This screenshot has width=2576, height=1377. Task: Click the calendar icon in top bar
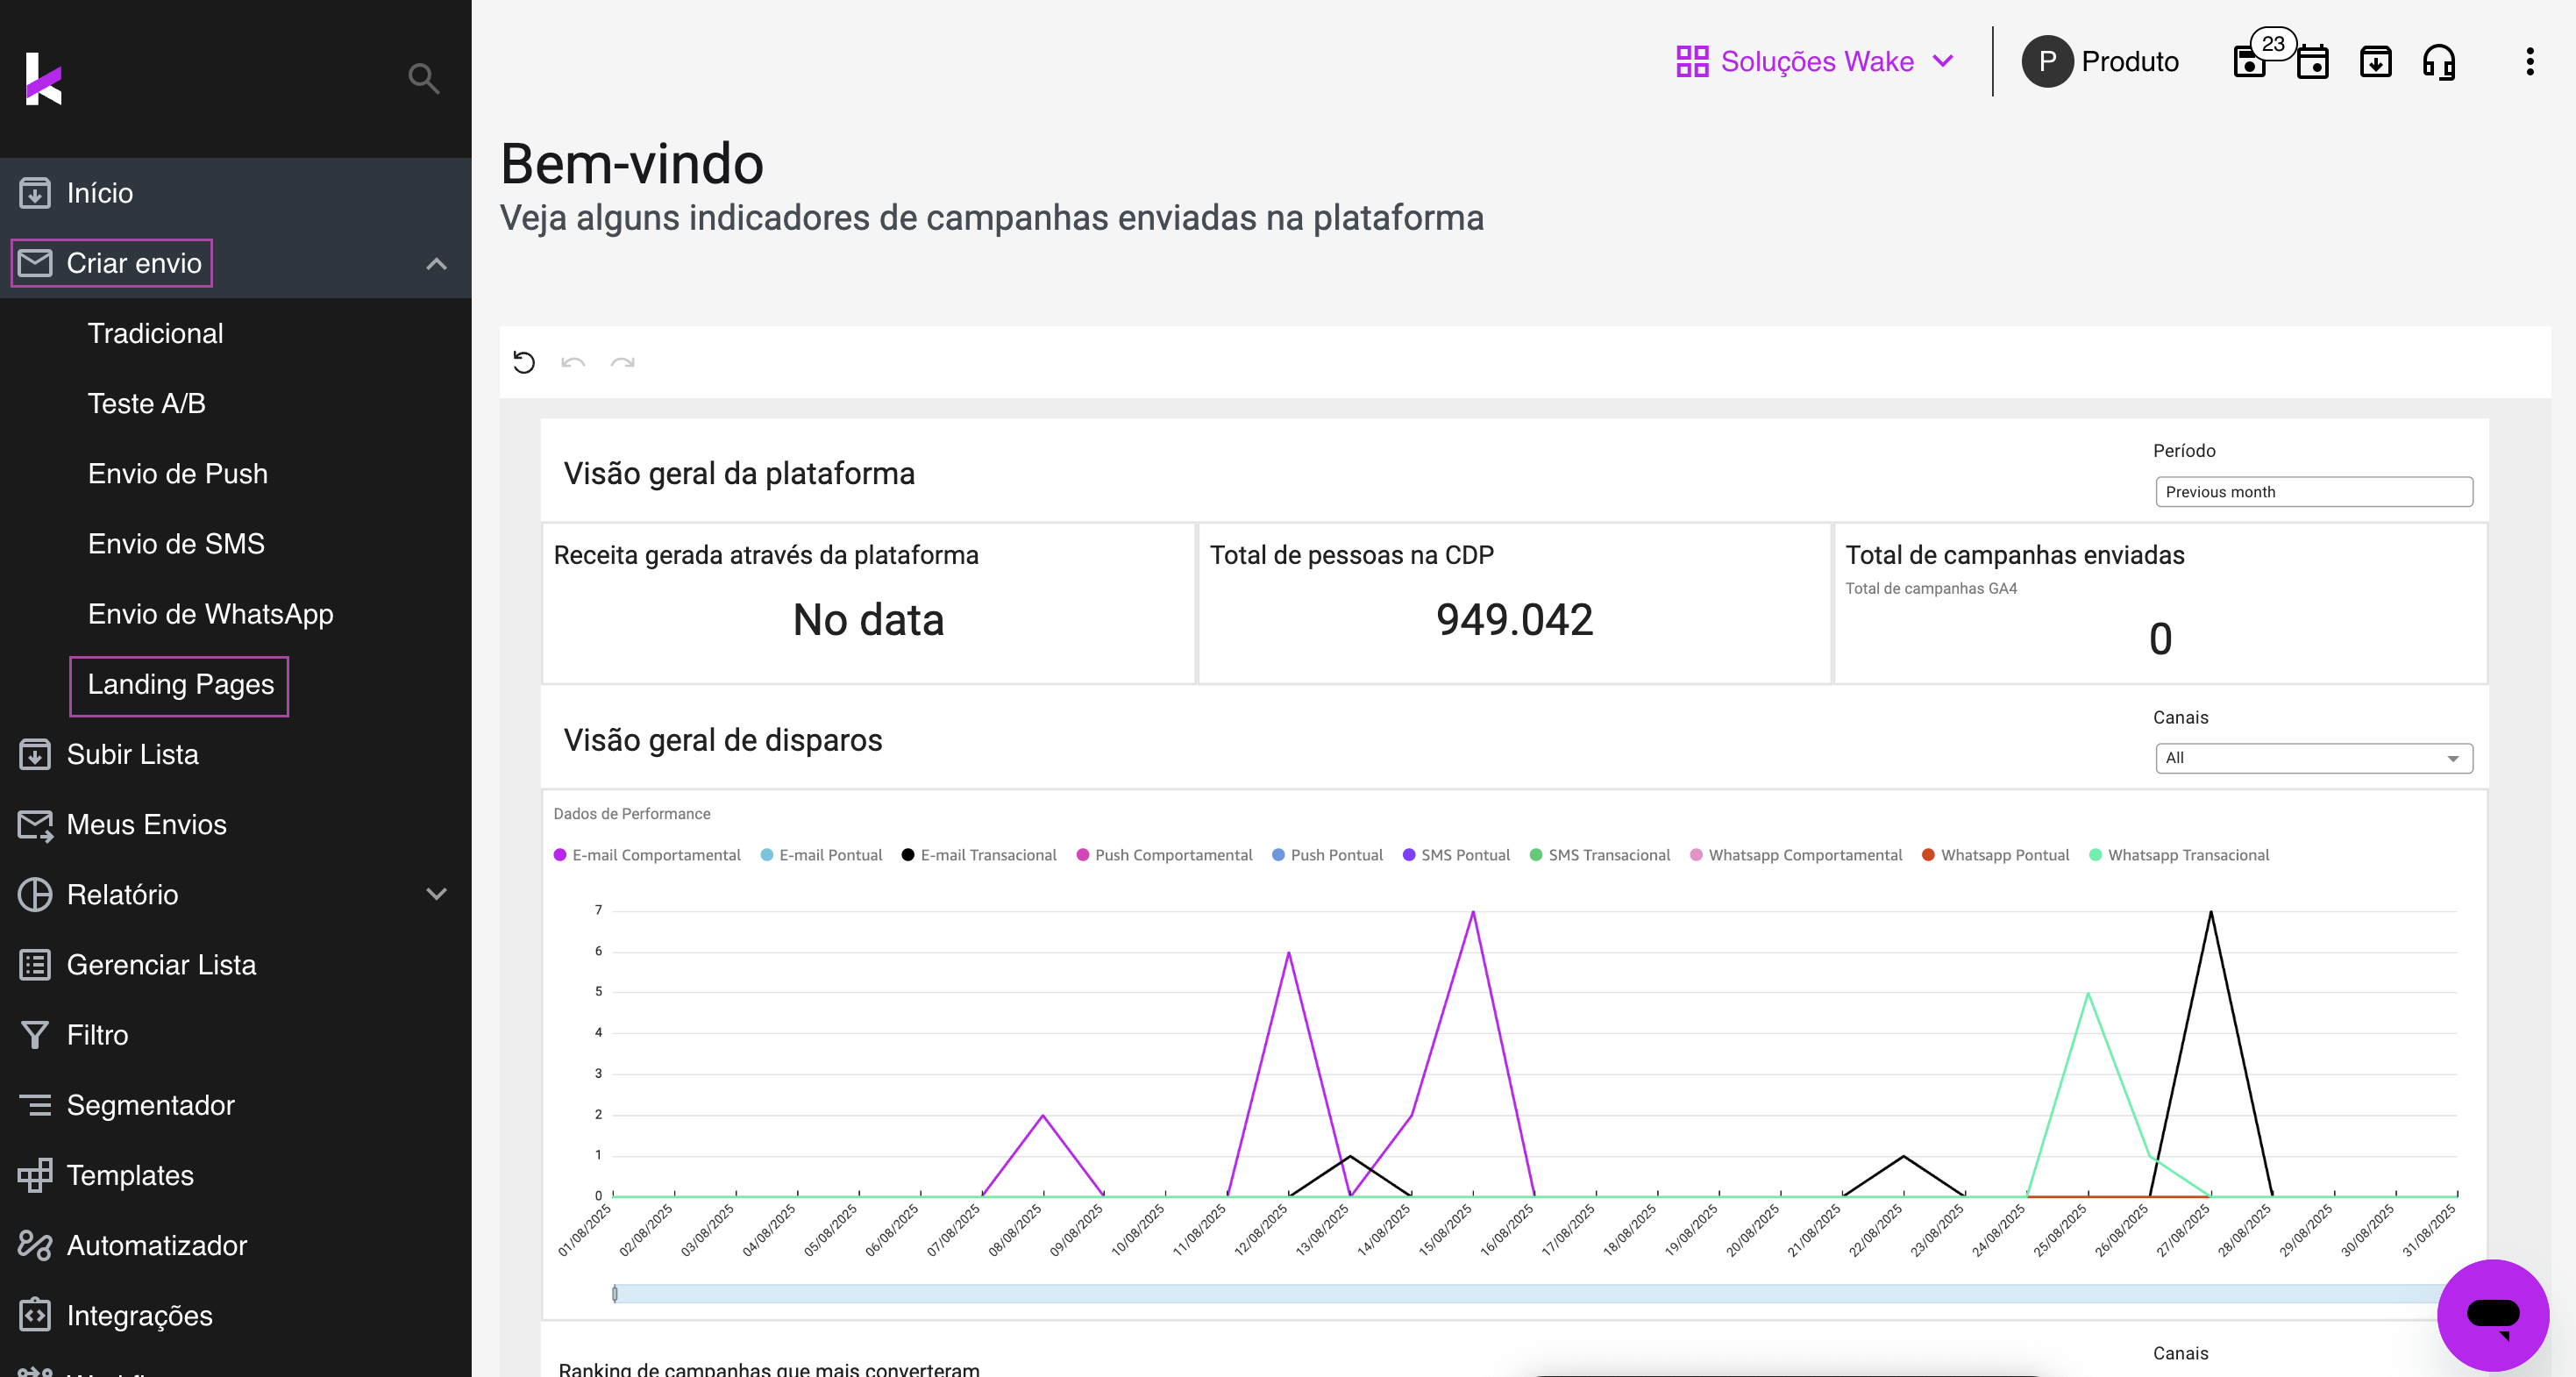tap(2313, 62)
